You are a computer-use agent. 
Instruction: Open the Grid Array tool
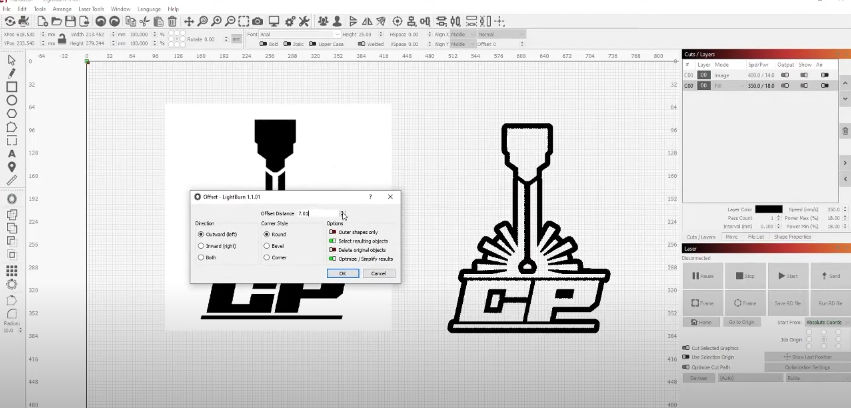tap(11, 270)
